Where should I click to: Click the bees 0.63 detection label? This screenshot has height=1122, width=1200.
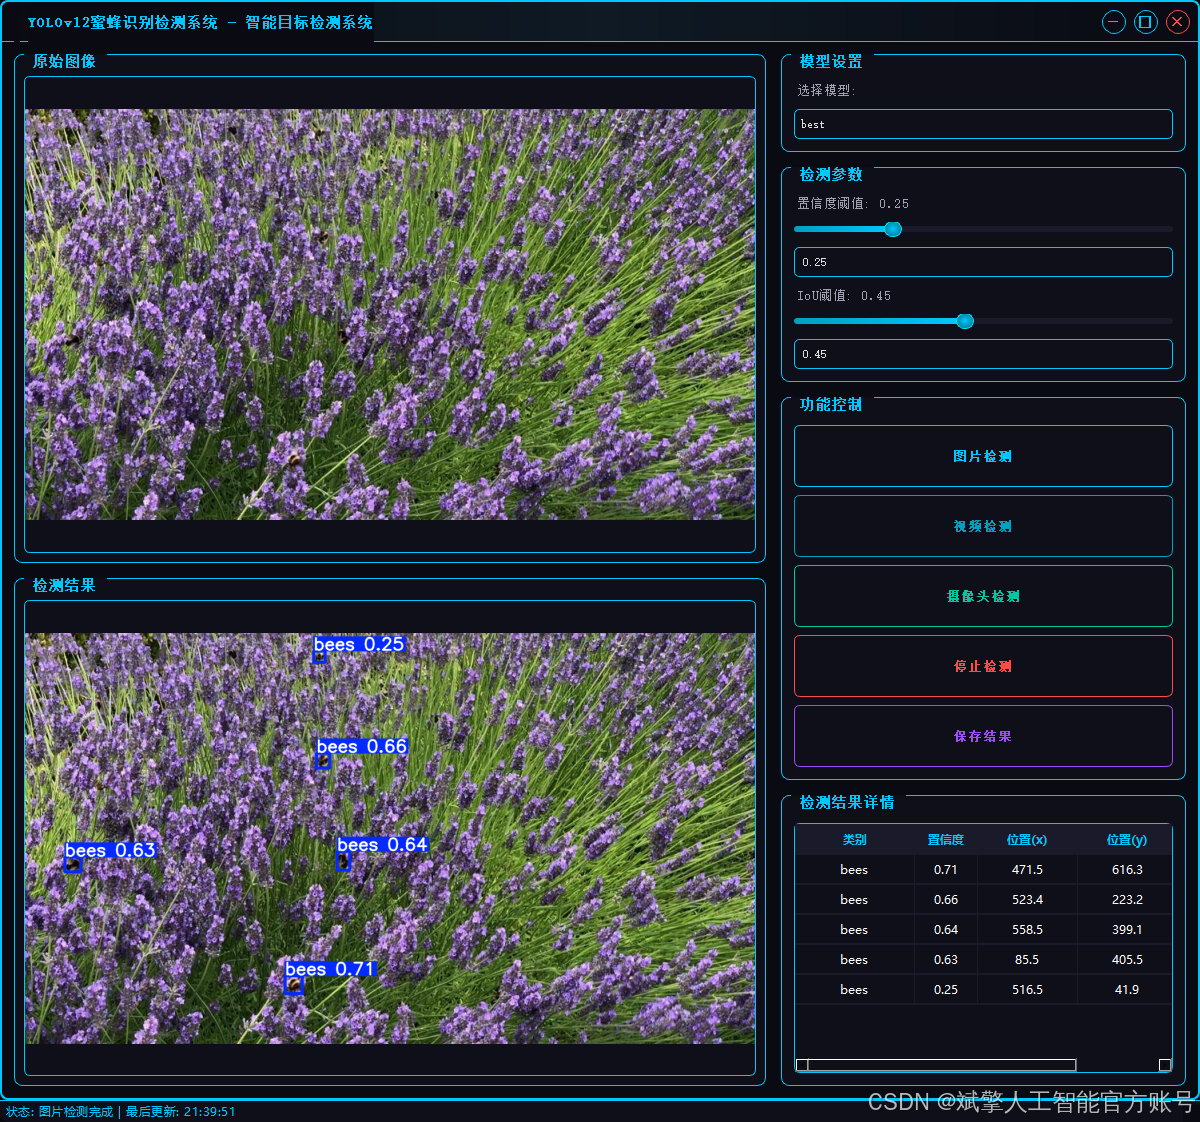coord(110,850)
